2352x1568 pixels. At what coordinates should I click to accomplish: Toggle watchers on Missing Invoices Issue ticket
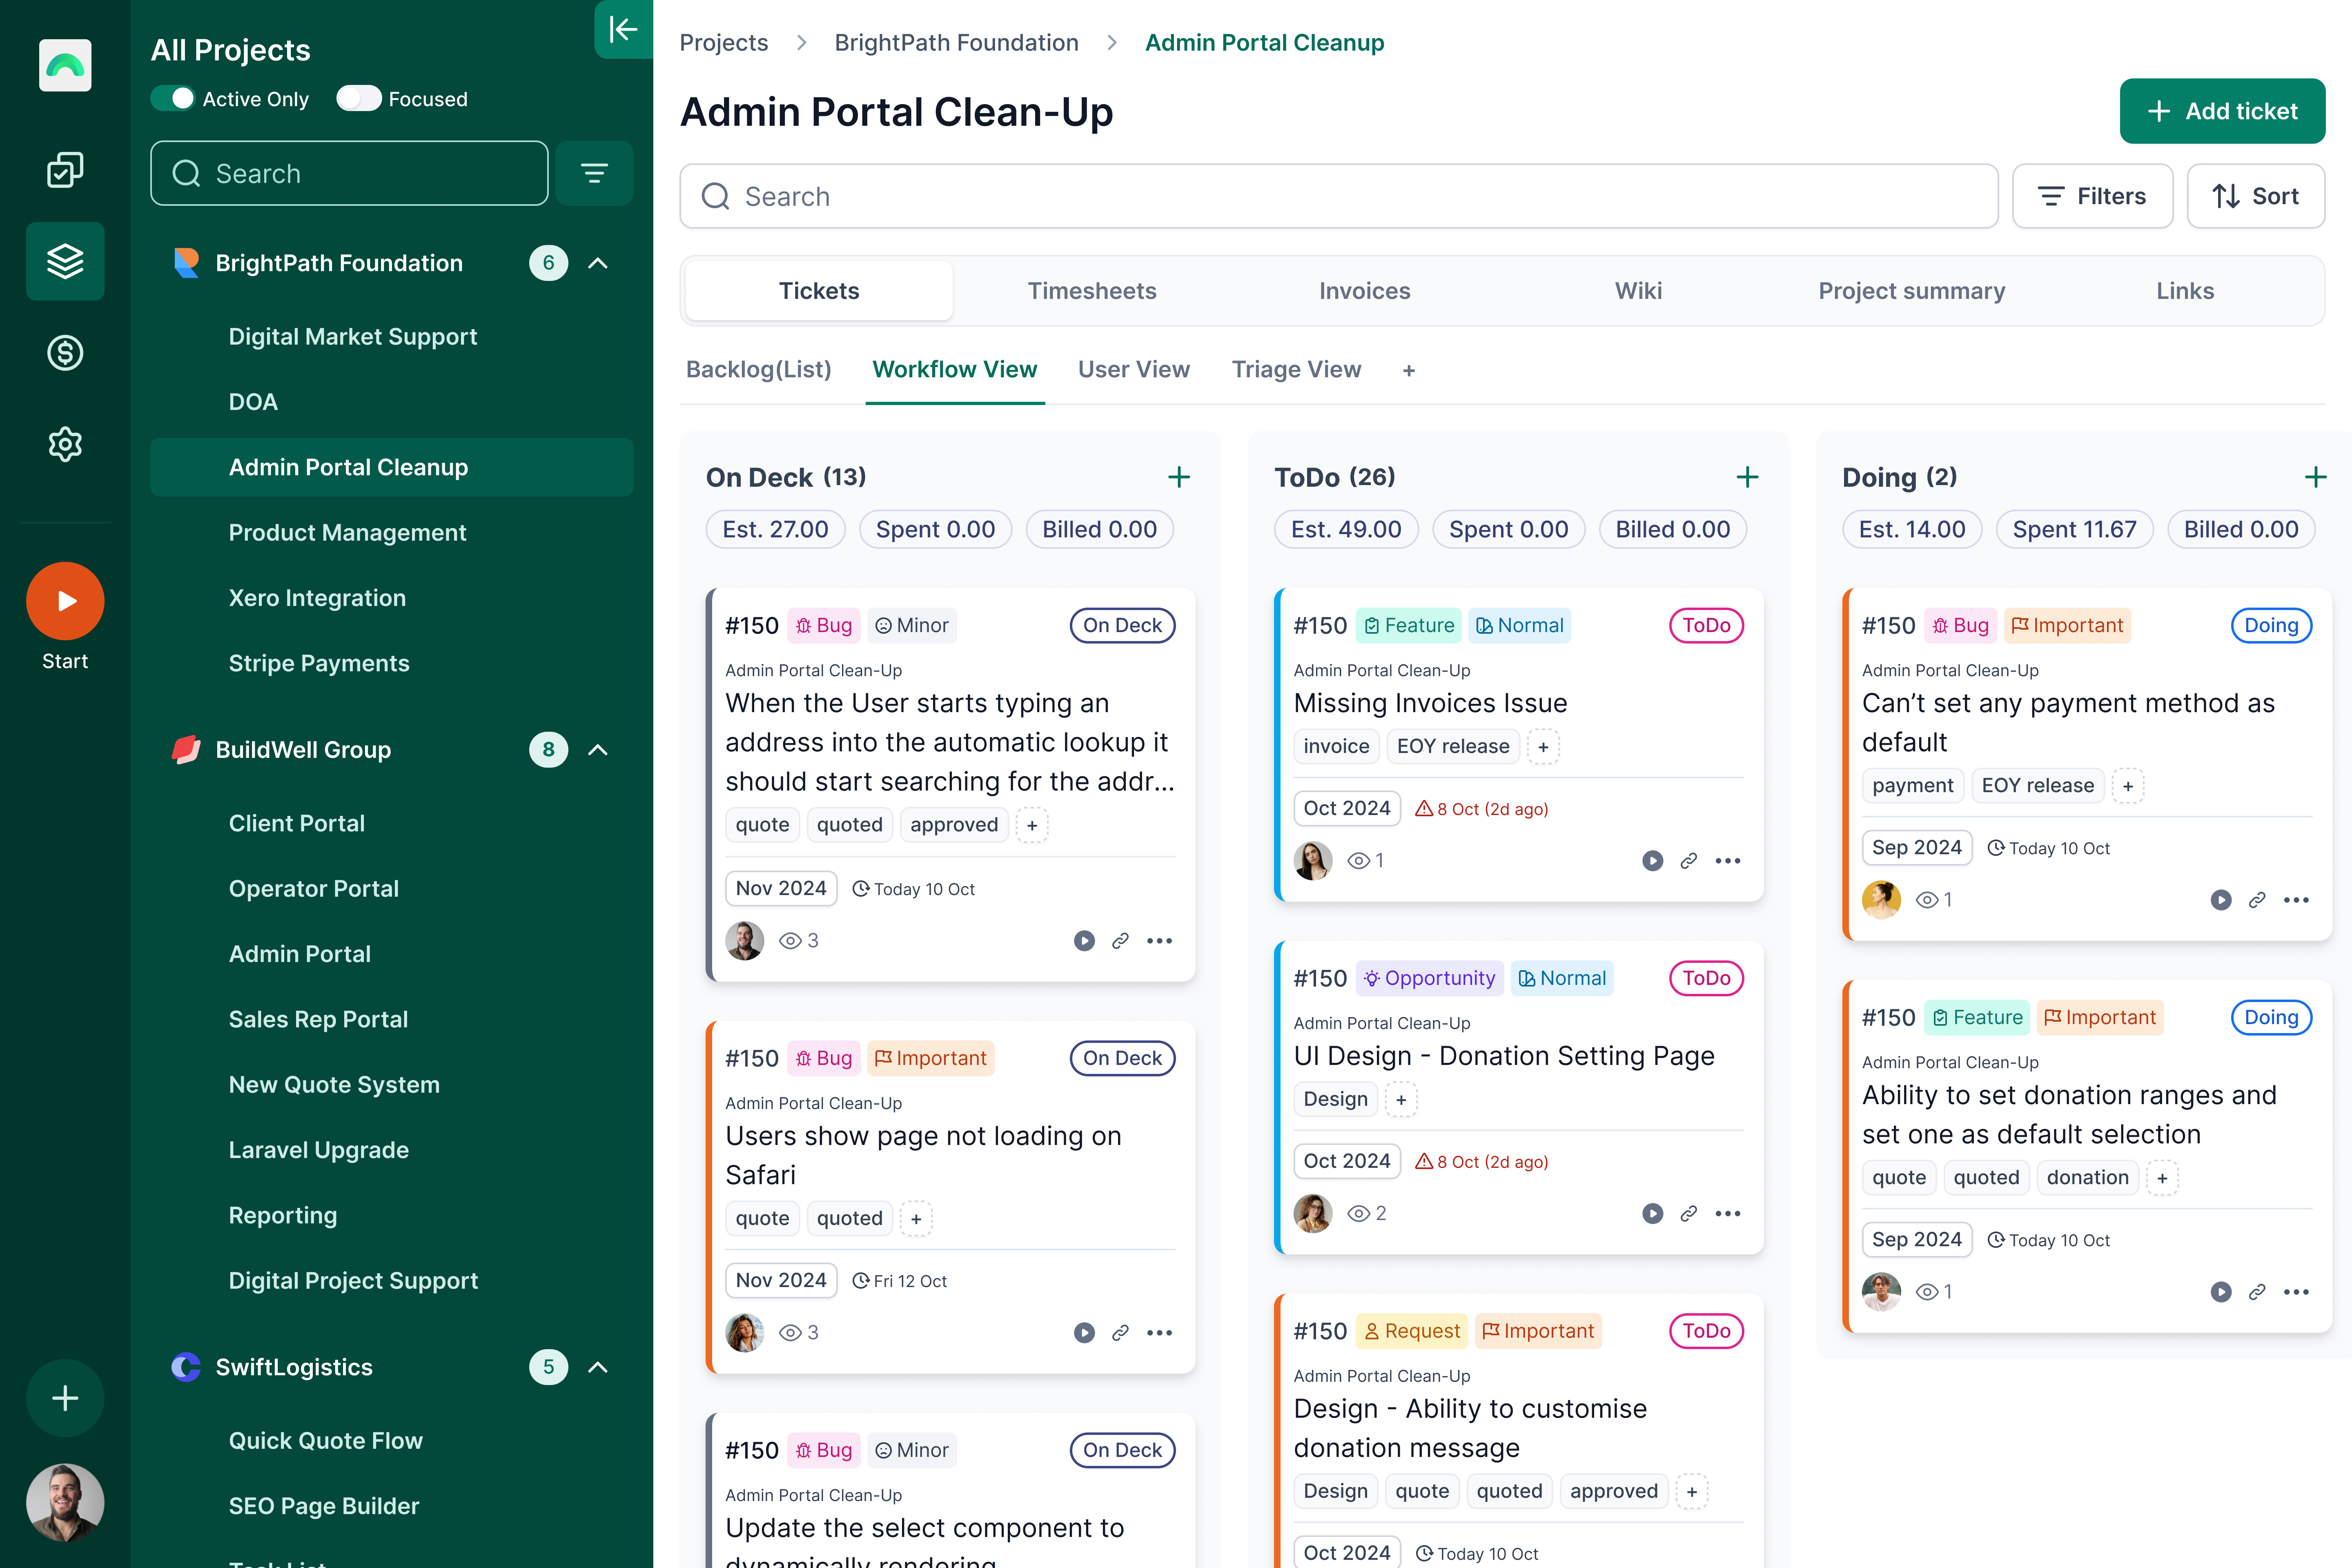click(x=1366, y=861)
